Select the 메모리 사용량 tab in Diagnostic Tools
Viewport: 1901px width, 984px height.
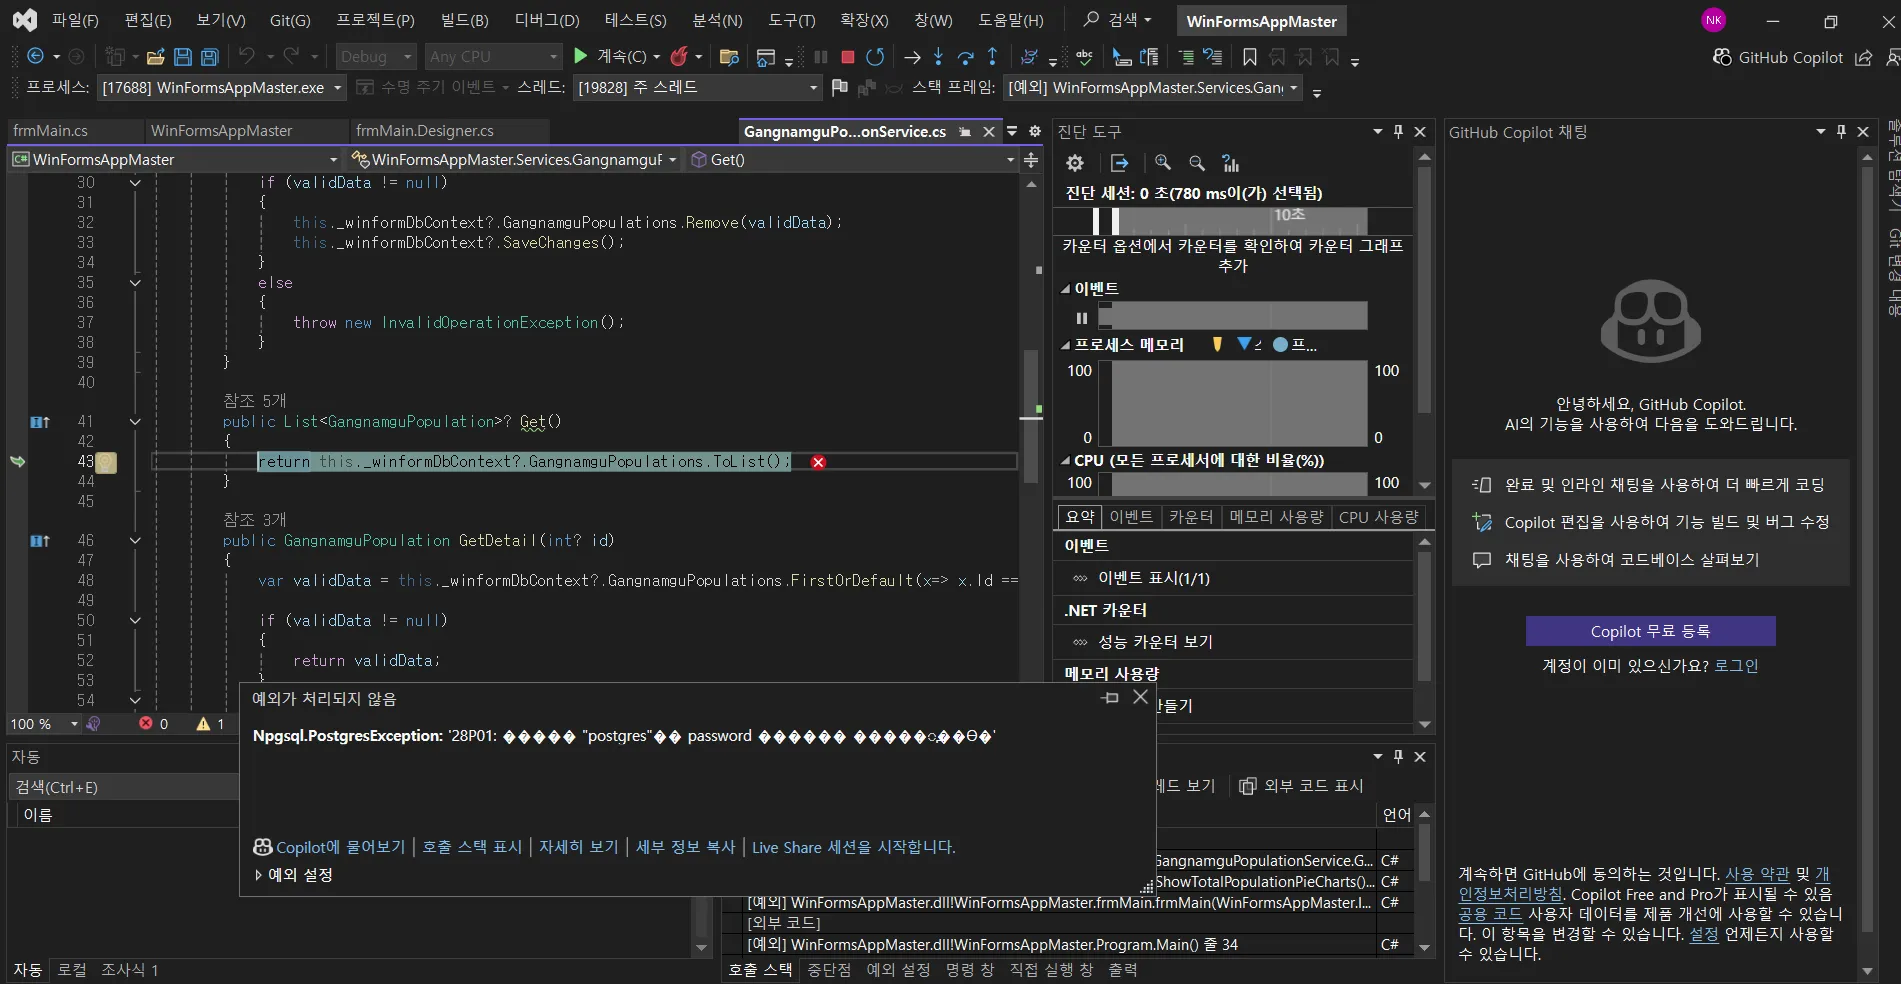(x=1276, y=517)
